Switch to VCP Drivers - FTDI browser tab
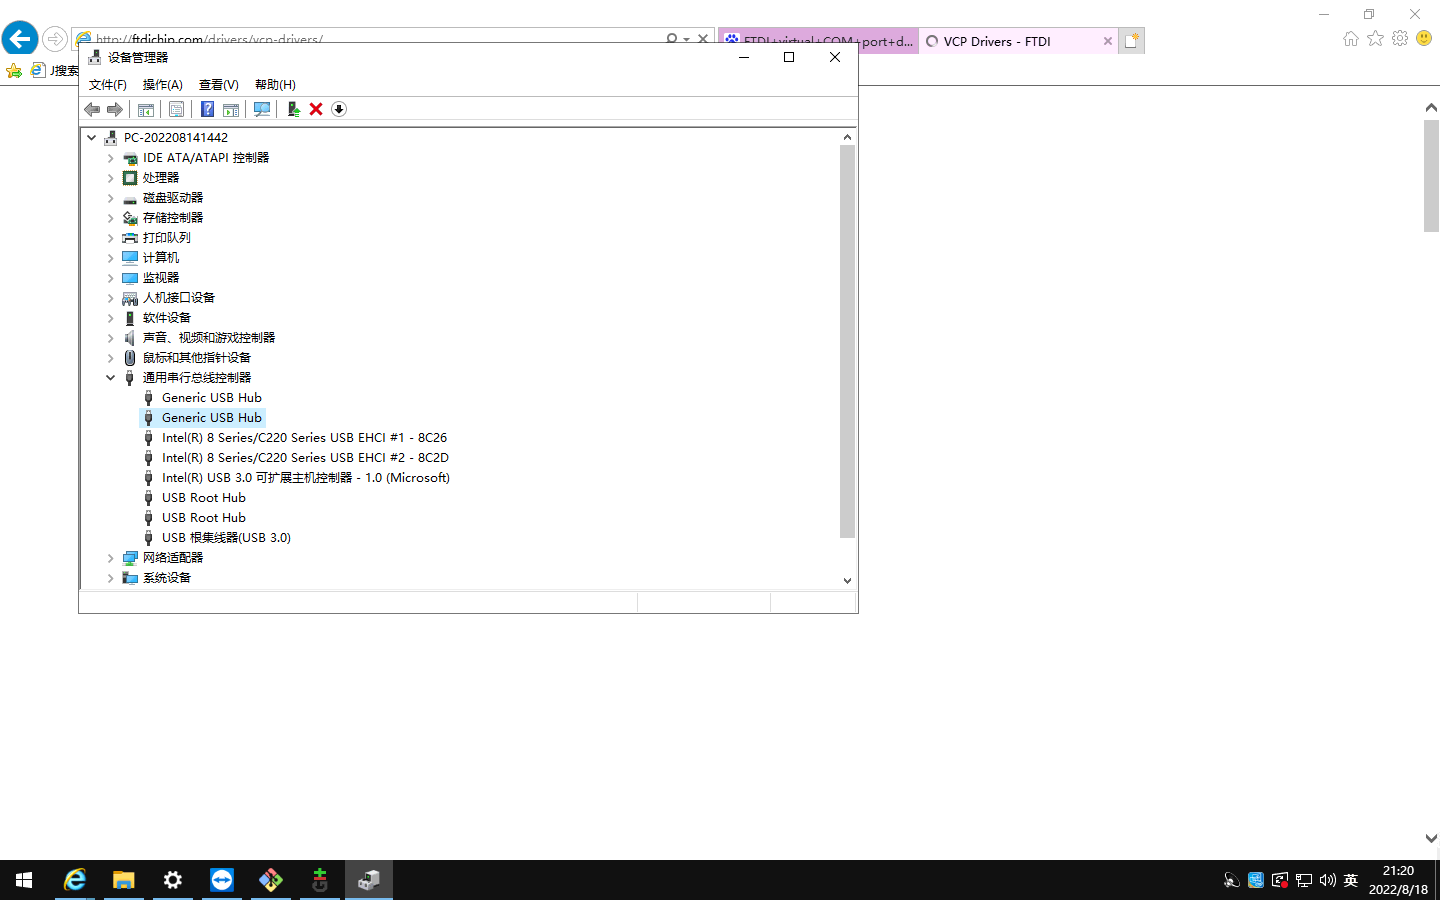Image resolution: width=1440 pixels, height=900 pixels. pos(1018,41)
